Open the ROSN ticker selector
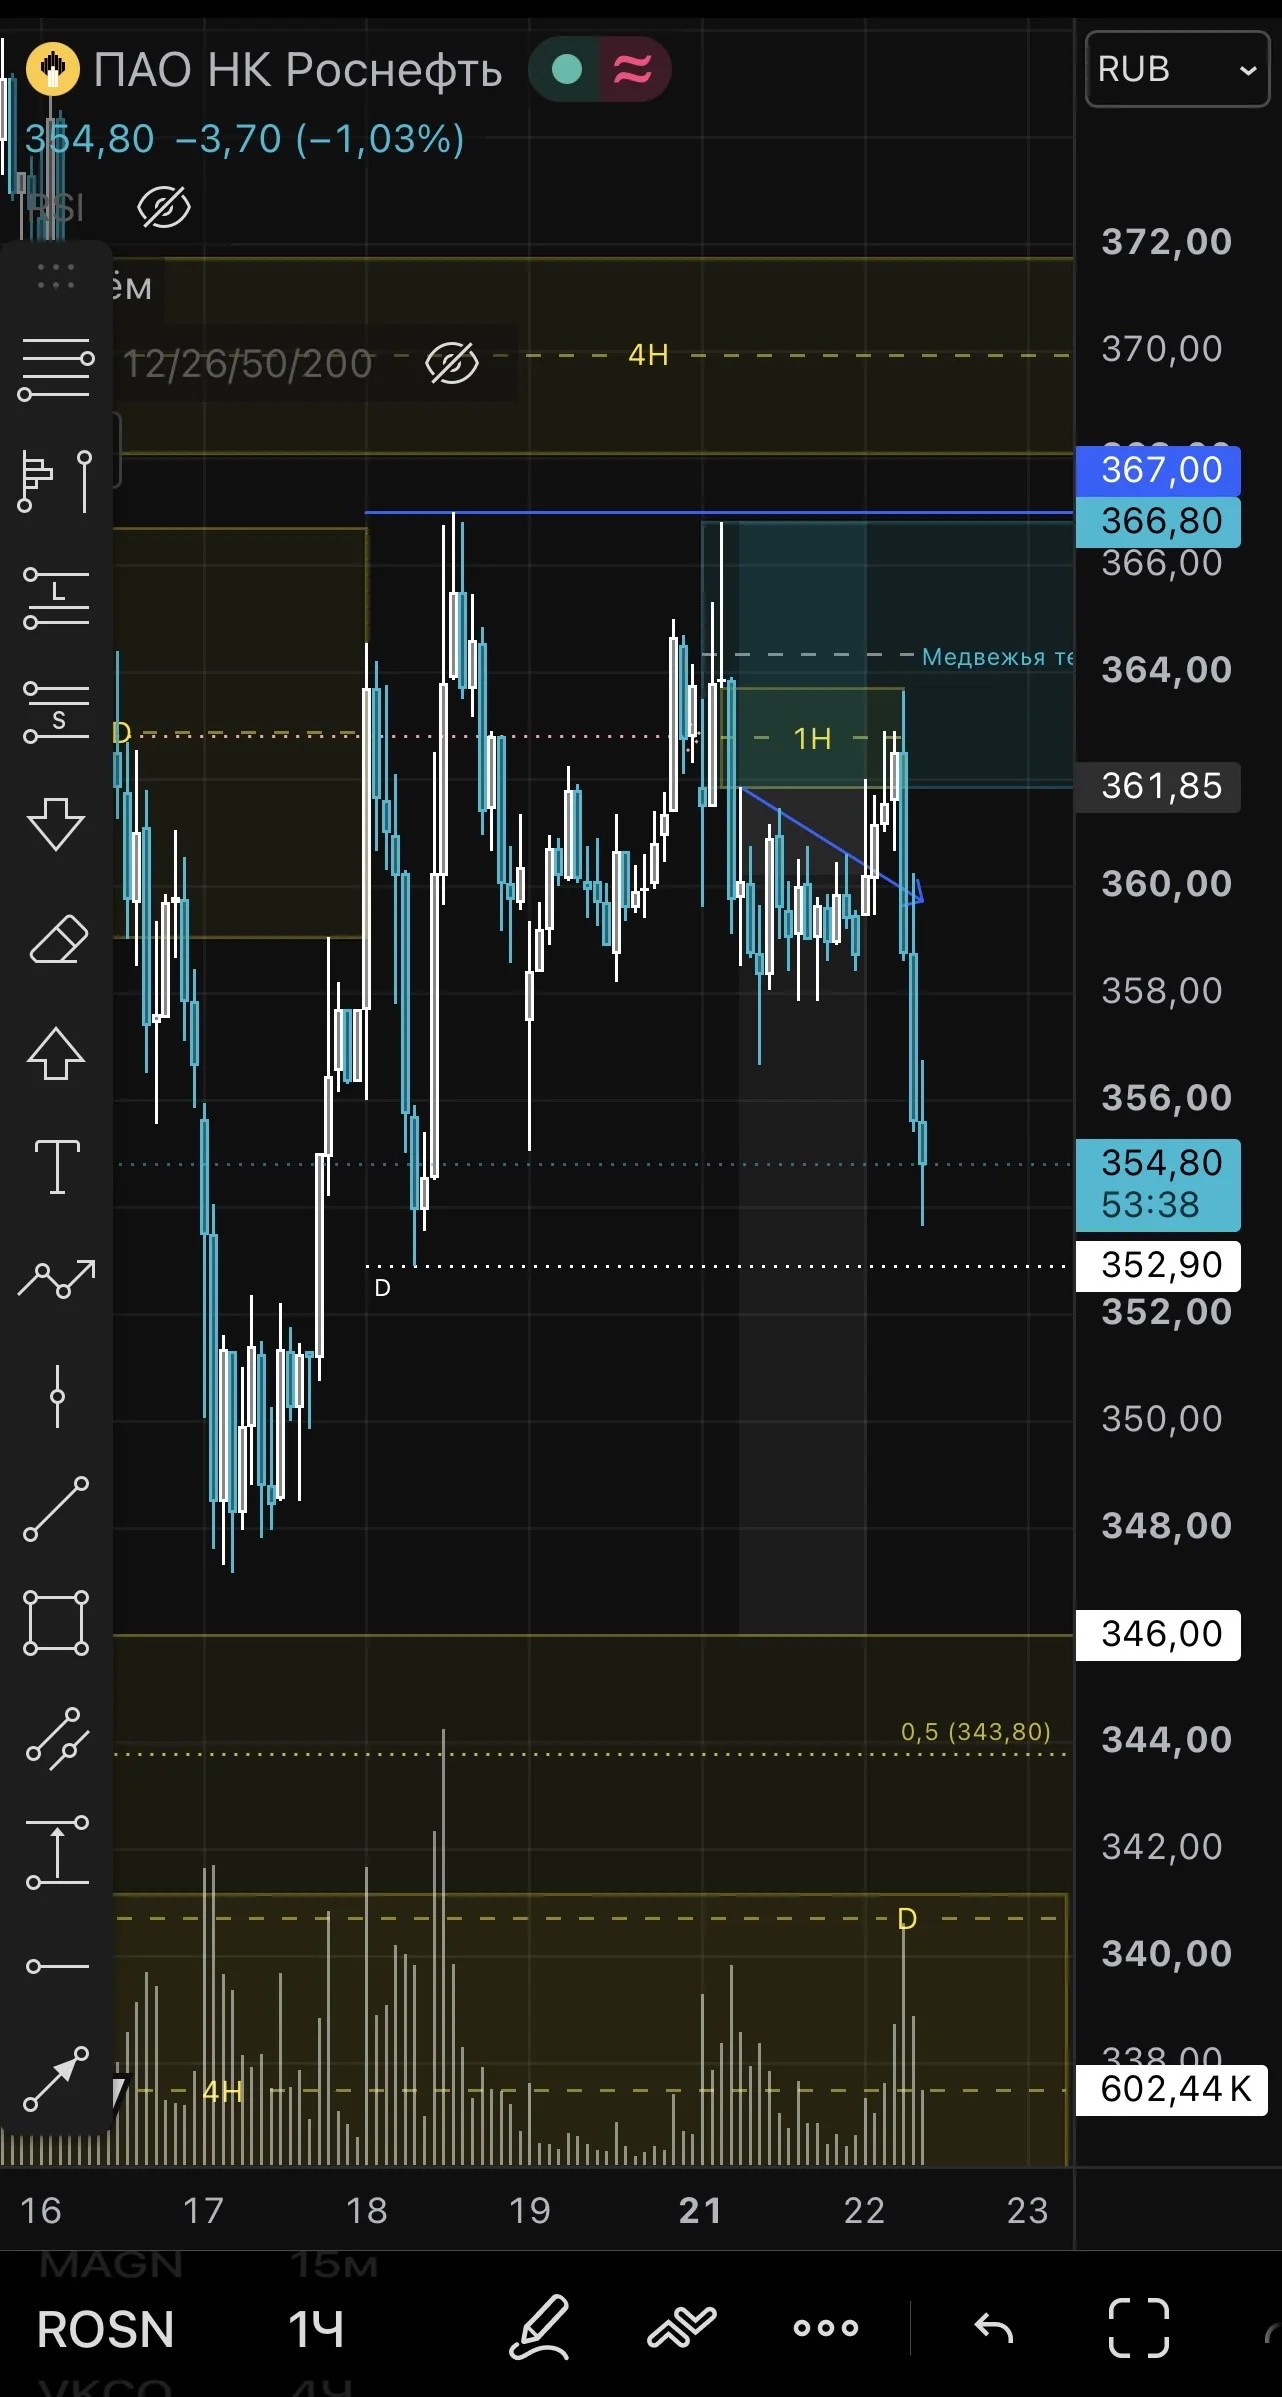 coord(106,2329)
